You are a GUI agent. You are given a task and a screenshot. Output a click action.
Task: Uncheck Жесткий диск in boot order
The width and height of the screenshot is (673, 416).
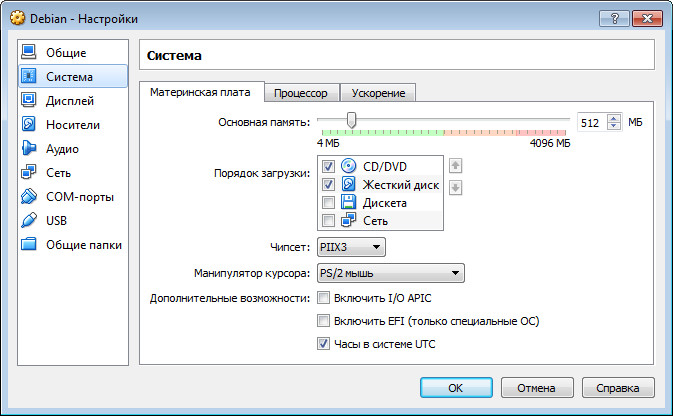[x=328, y=184]
